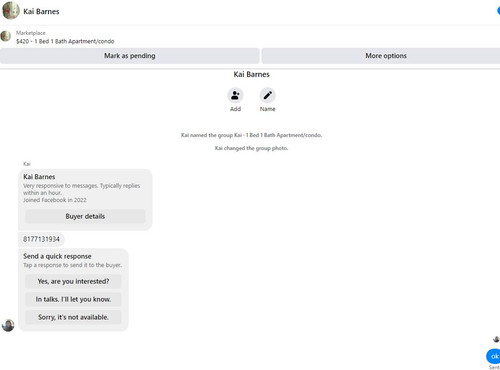Click the 'Kai named the group' notice
This screenshot has height=370, width=500.
(x=251, y=135)
